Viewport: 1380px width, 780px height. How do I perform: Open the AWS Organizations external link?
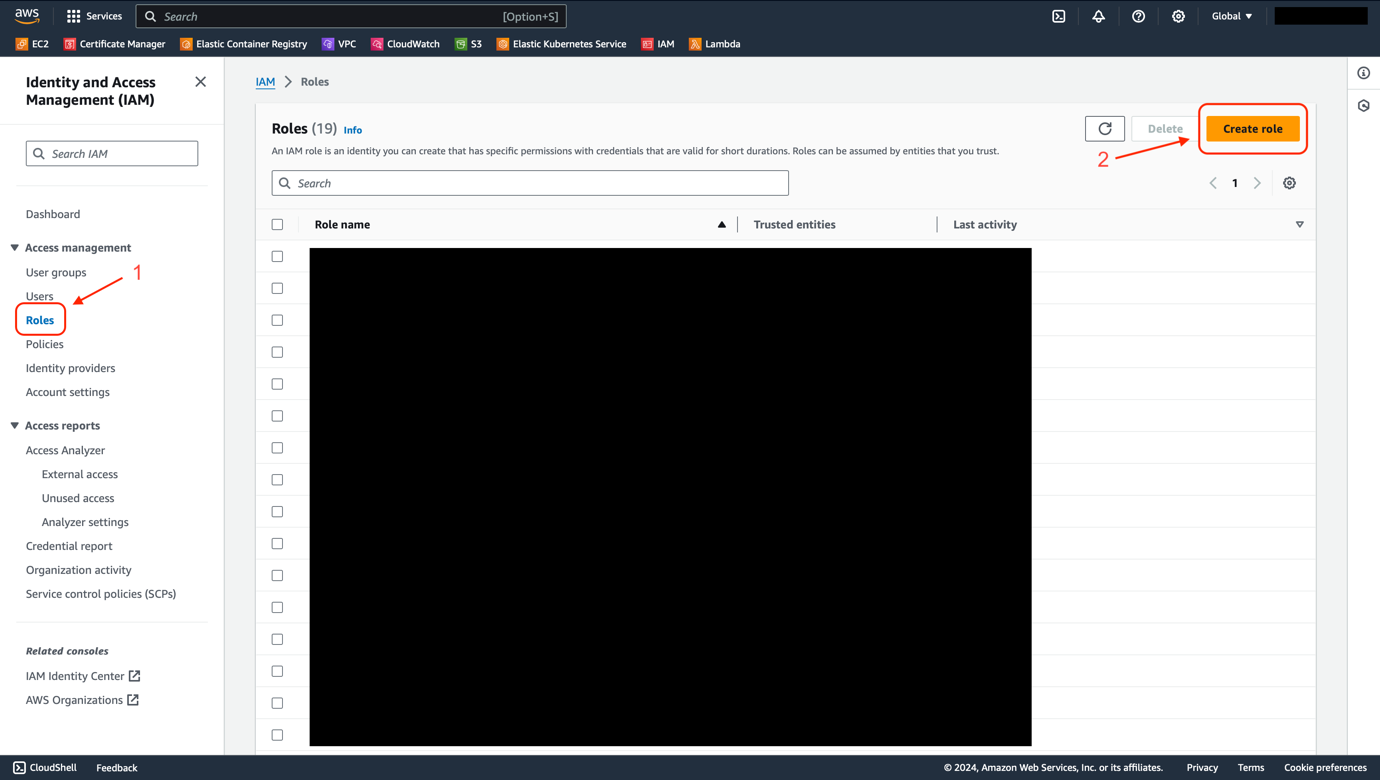pos(82,700)
